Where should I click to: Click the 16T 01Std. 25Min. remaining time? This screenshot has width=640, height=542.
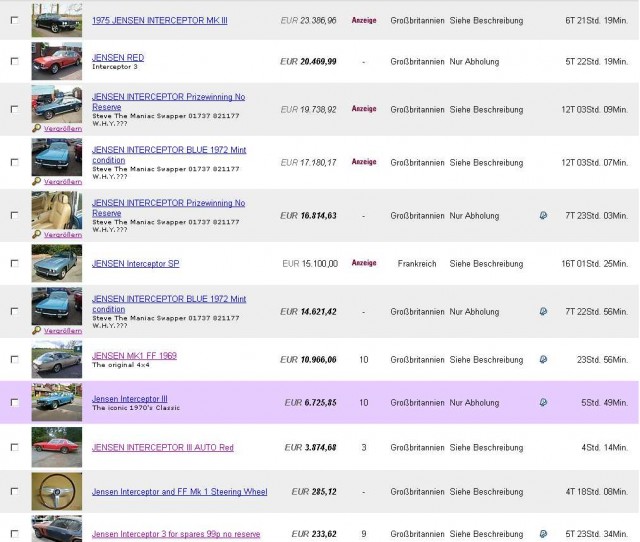click(595, 264)
